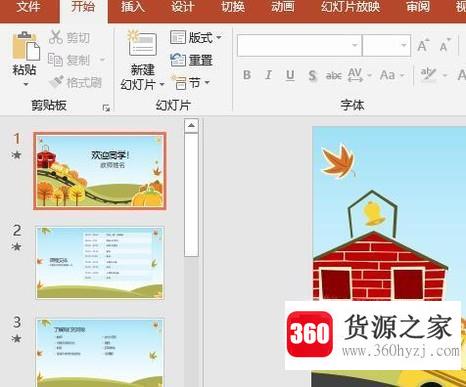Click the 格式刷 format painter
The width and height of the screenshot is (466, 387).
[76, 82]
